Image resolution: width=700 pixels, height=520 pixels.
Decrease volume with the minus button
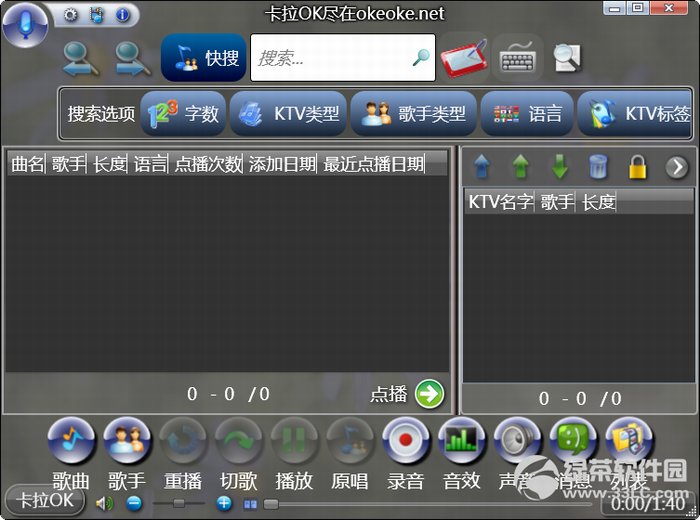tap(134, 503)
